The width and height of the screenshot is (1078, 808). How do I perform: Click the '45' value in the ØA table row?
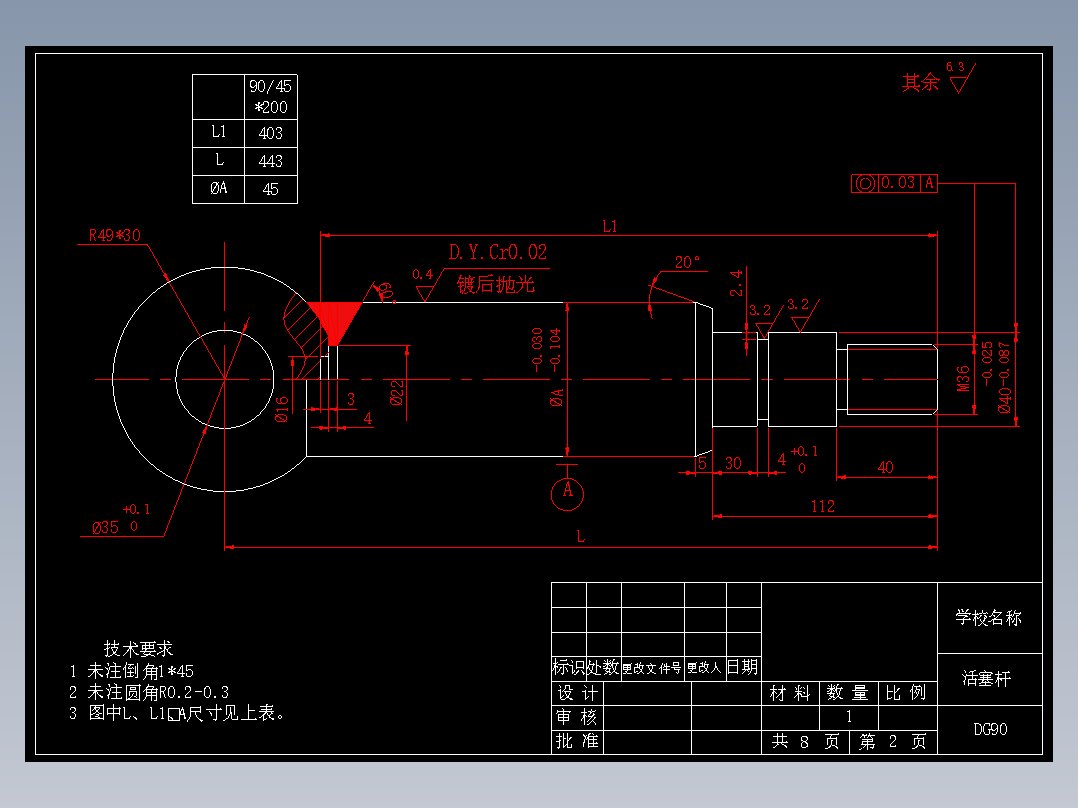[271, 190]
